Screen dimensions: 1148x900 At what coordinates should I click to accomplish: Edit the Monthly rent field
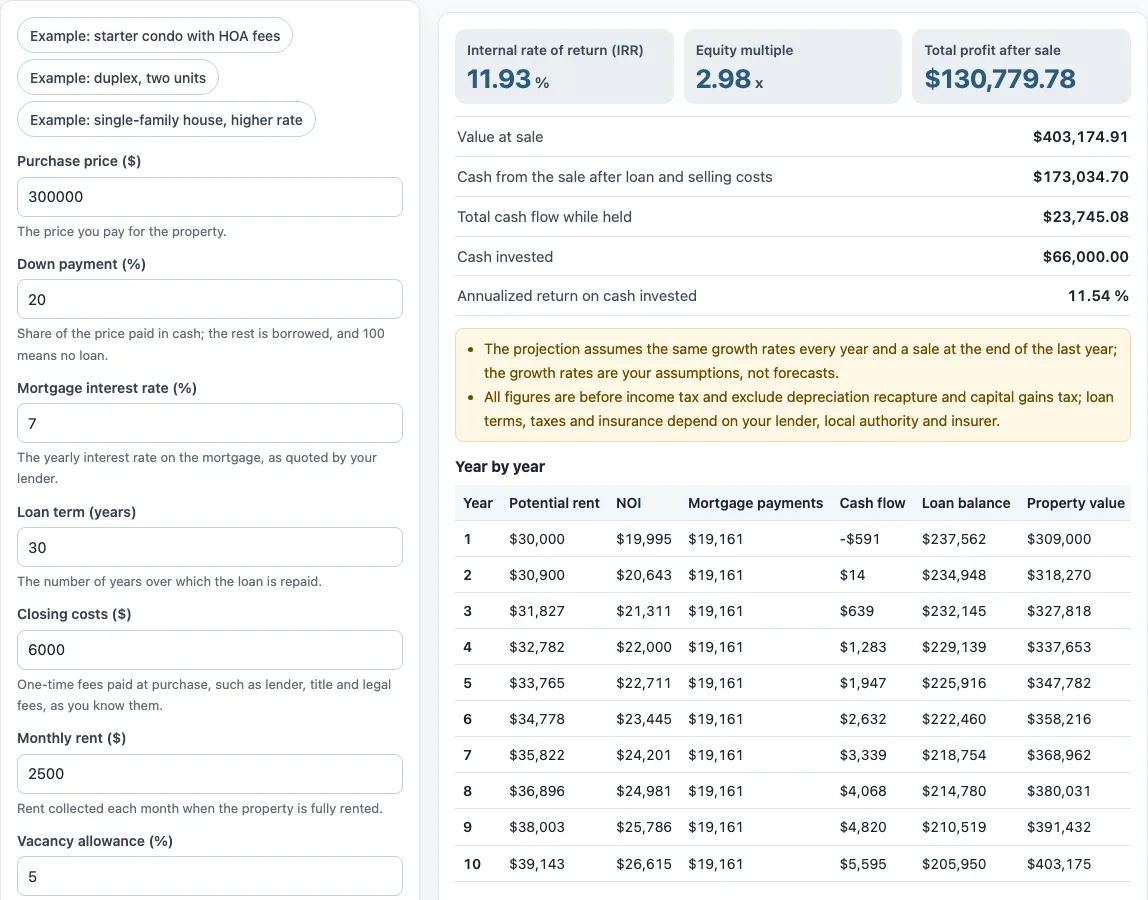pyautogui.click(x=209, y=774)
